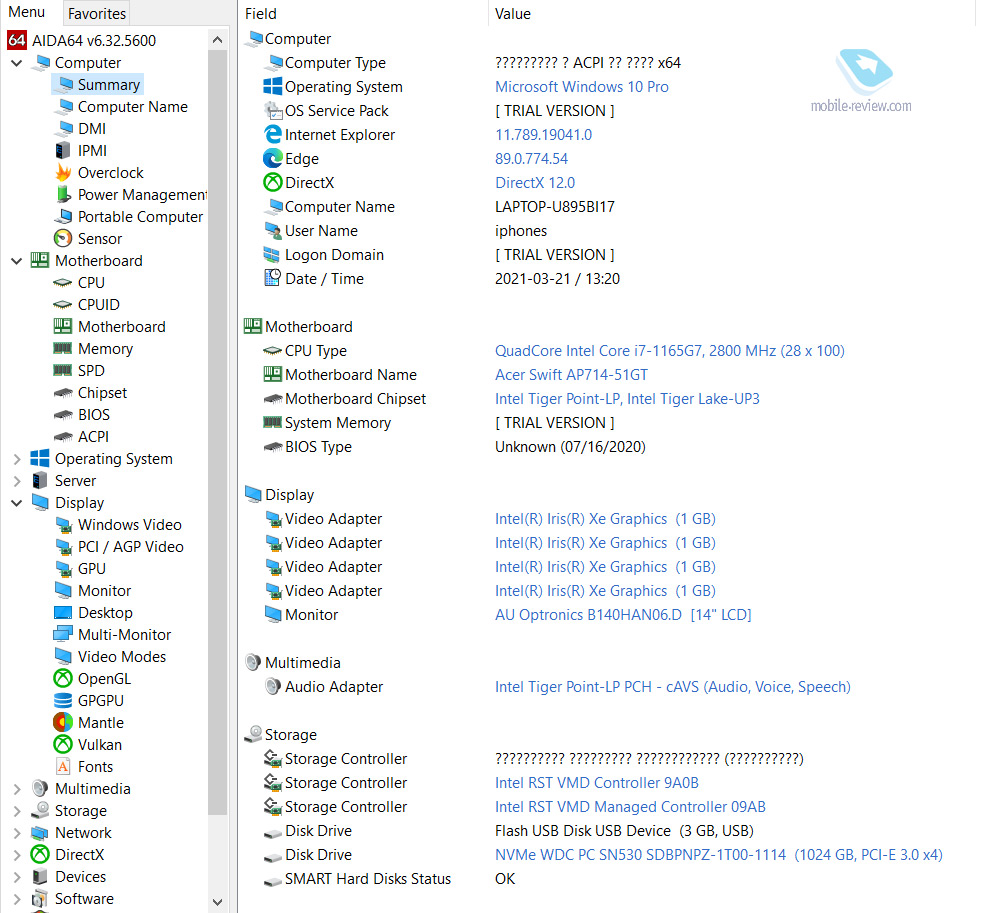
Task: Open the Chipset tree item
Action: click(x=102, y=393)
